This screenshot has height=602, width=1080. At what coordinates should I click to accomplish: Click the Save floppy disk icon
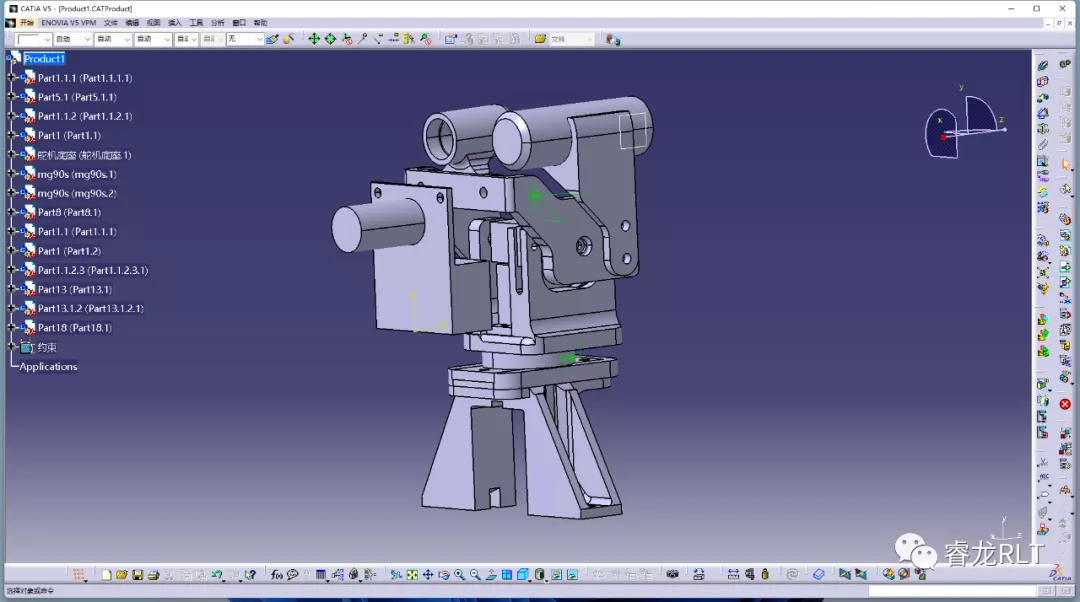click(138, 574)
